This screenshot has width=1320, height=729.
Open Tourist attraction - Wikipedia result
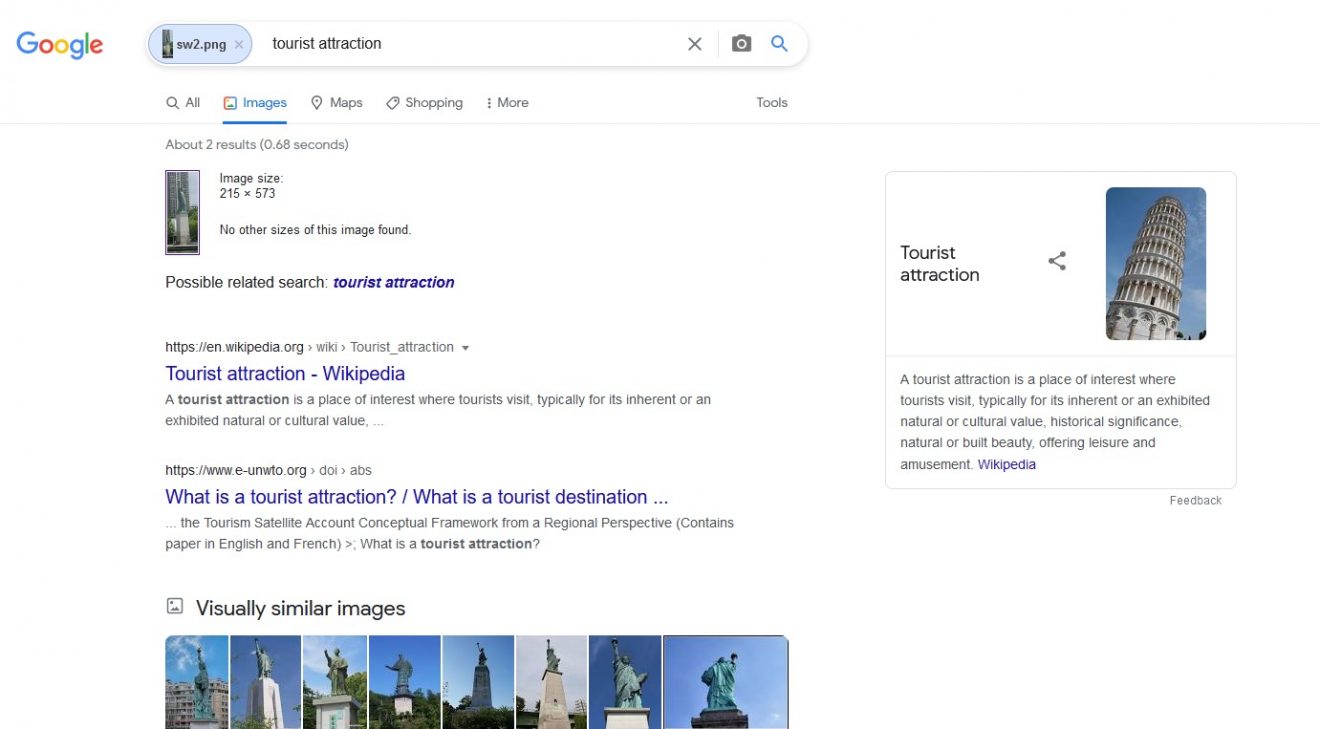pyautogui.click(x=285, y=374)
